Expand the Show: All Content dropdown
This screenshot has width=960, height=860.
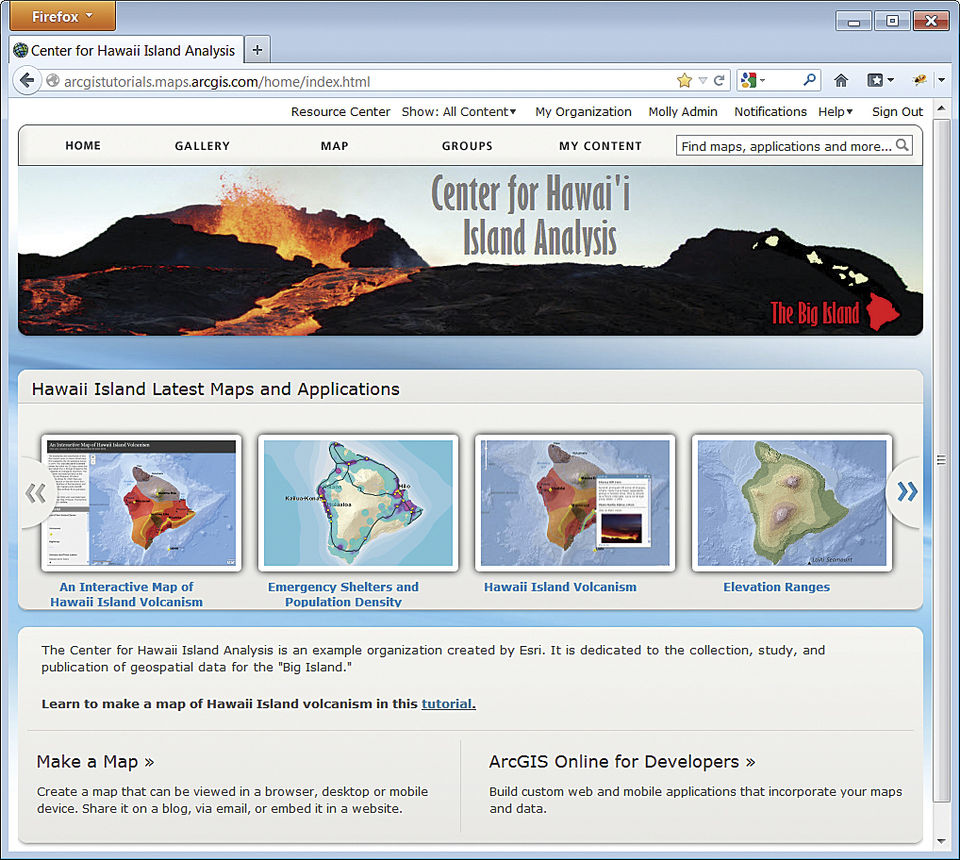pos(459,111)
